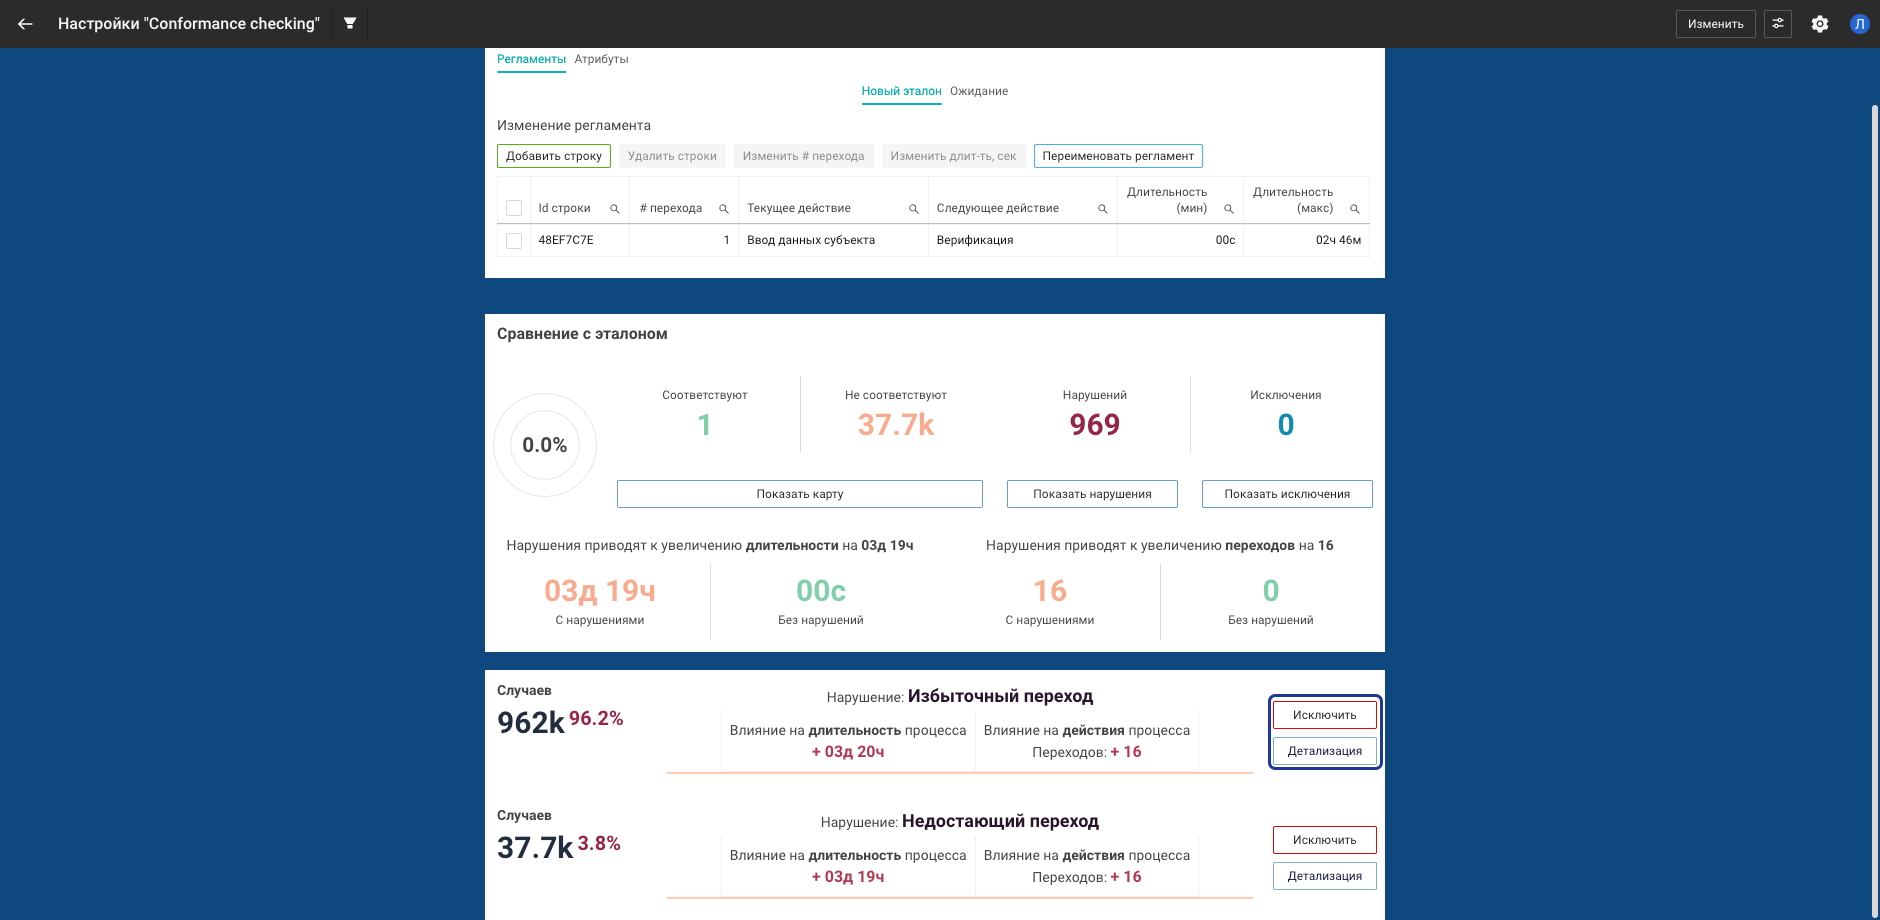Click the back arrow icon
The height and width of the screenshot is (920, 1880).
25,24
